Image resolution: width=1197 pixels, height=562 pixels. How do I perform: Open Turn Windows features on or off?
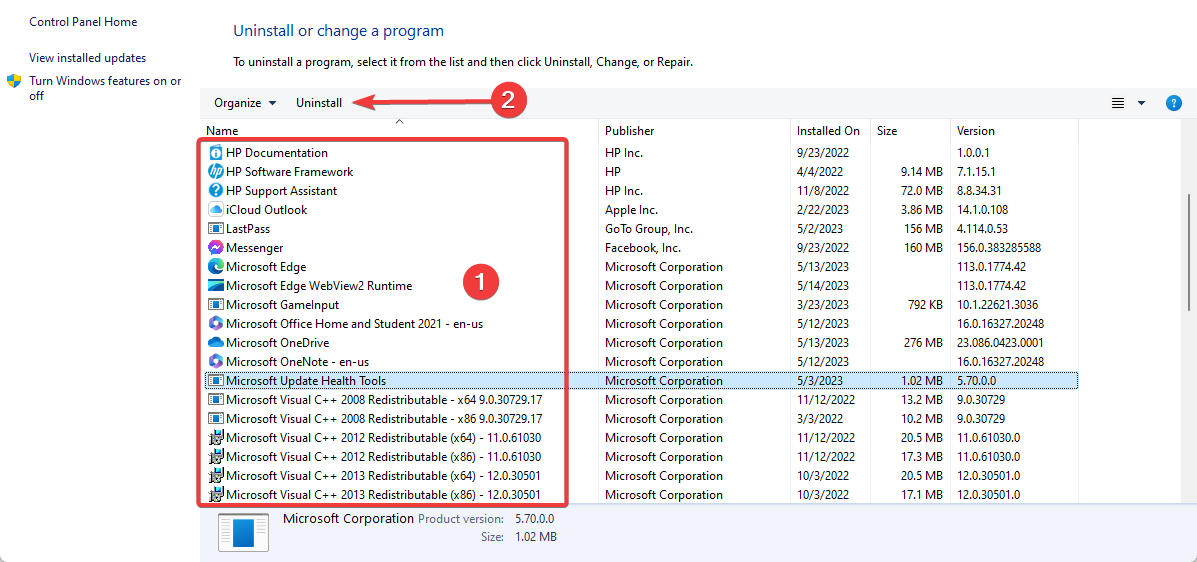(105, 89)
